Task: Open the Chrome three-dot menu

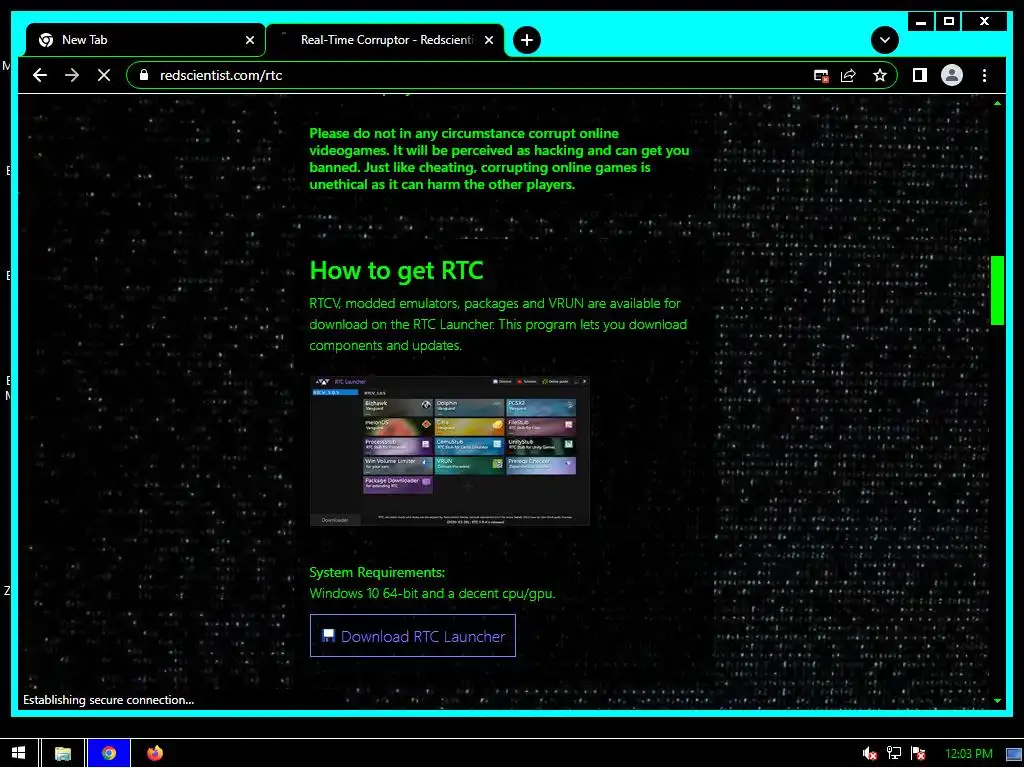Action: [984, 75]
